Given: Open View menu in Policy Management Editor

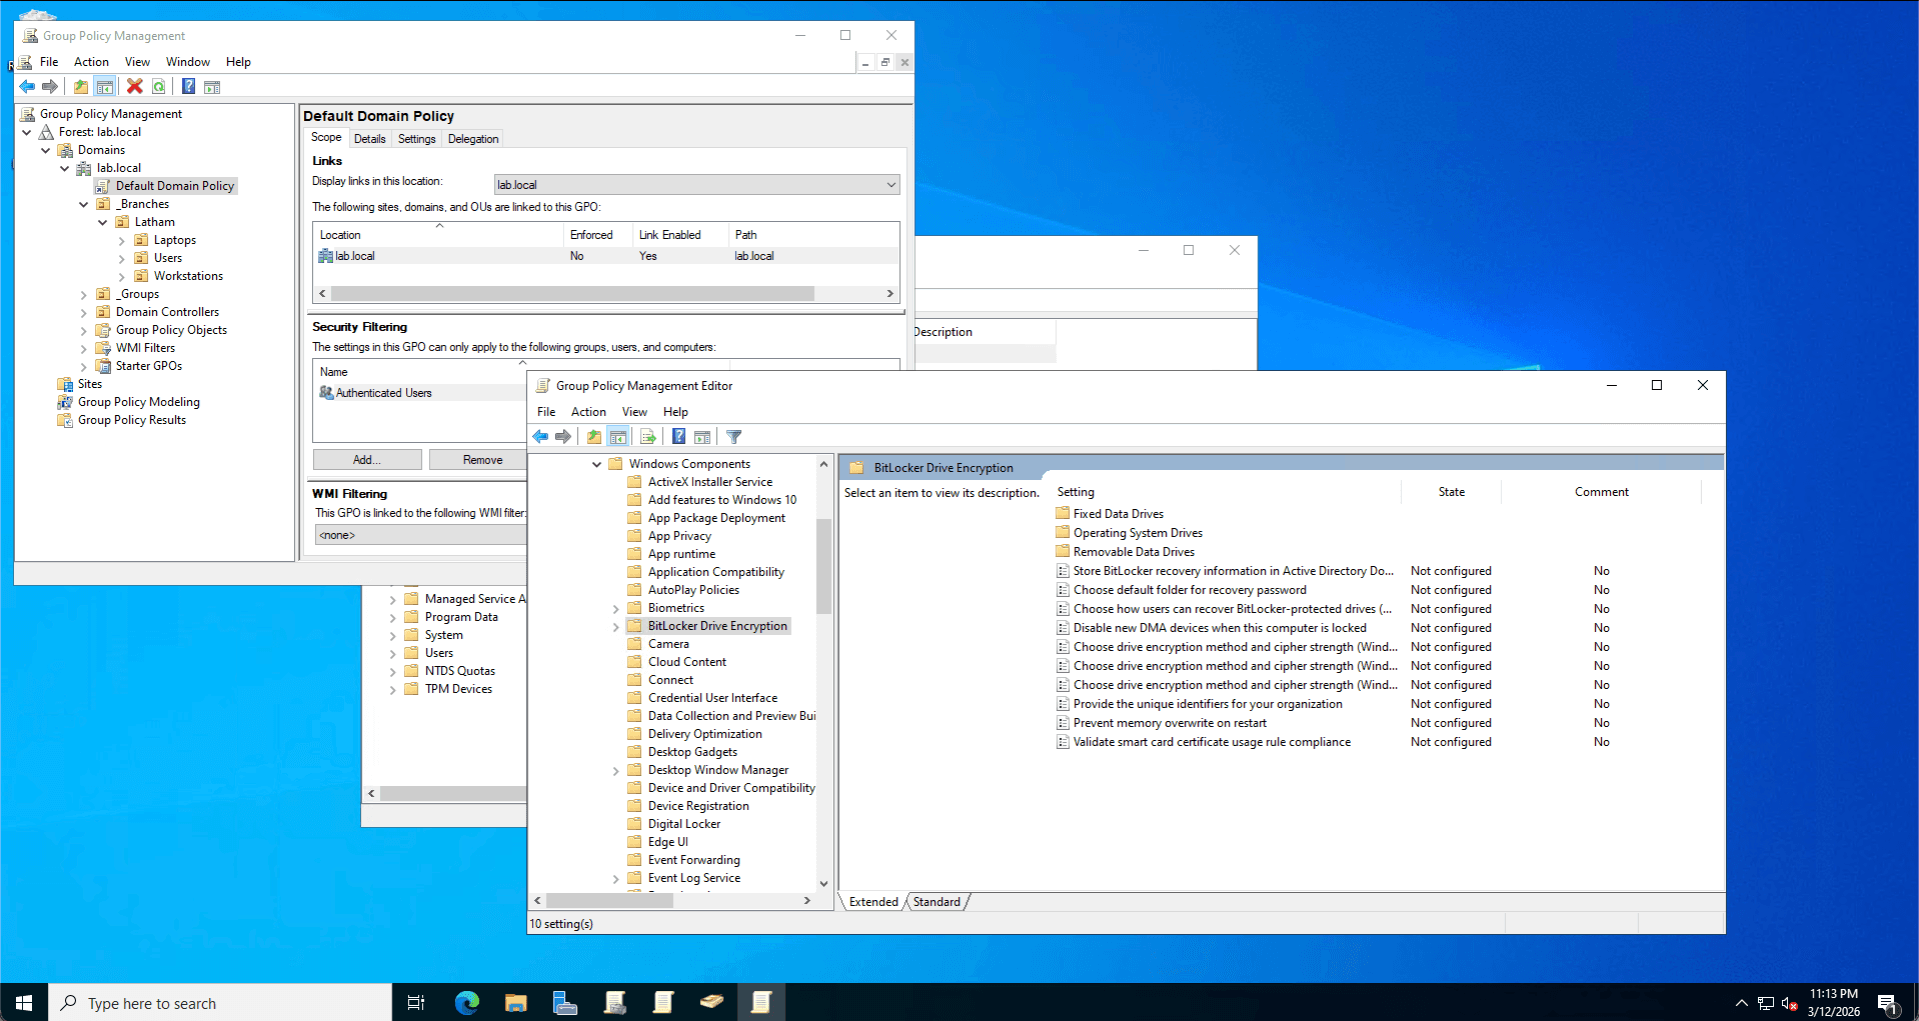Looking at the screenshot, I should [x=634, y=412].
